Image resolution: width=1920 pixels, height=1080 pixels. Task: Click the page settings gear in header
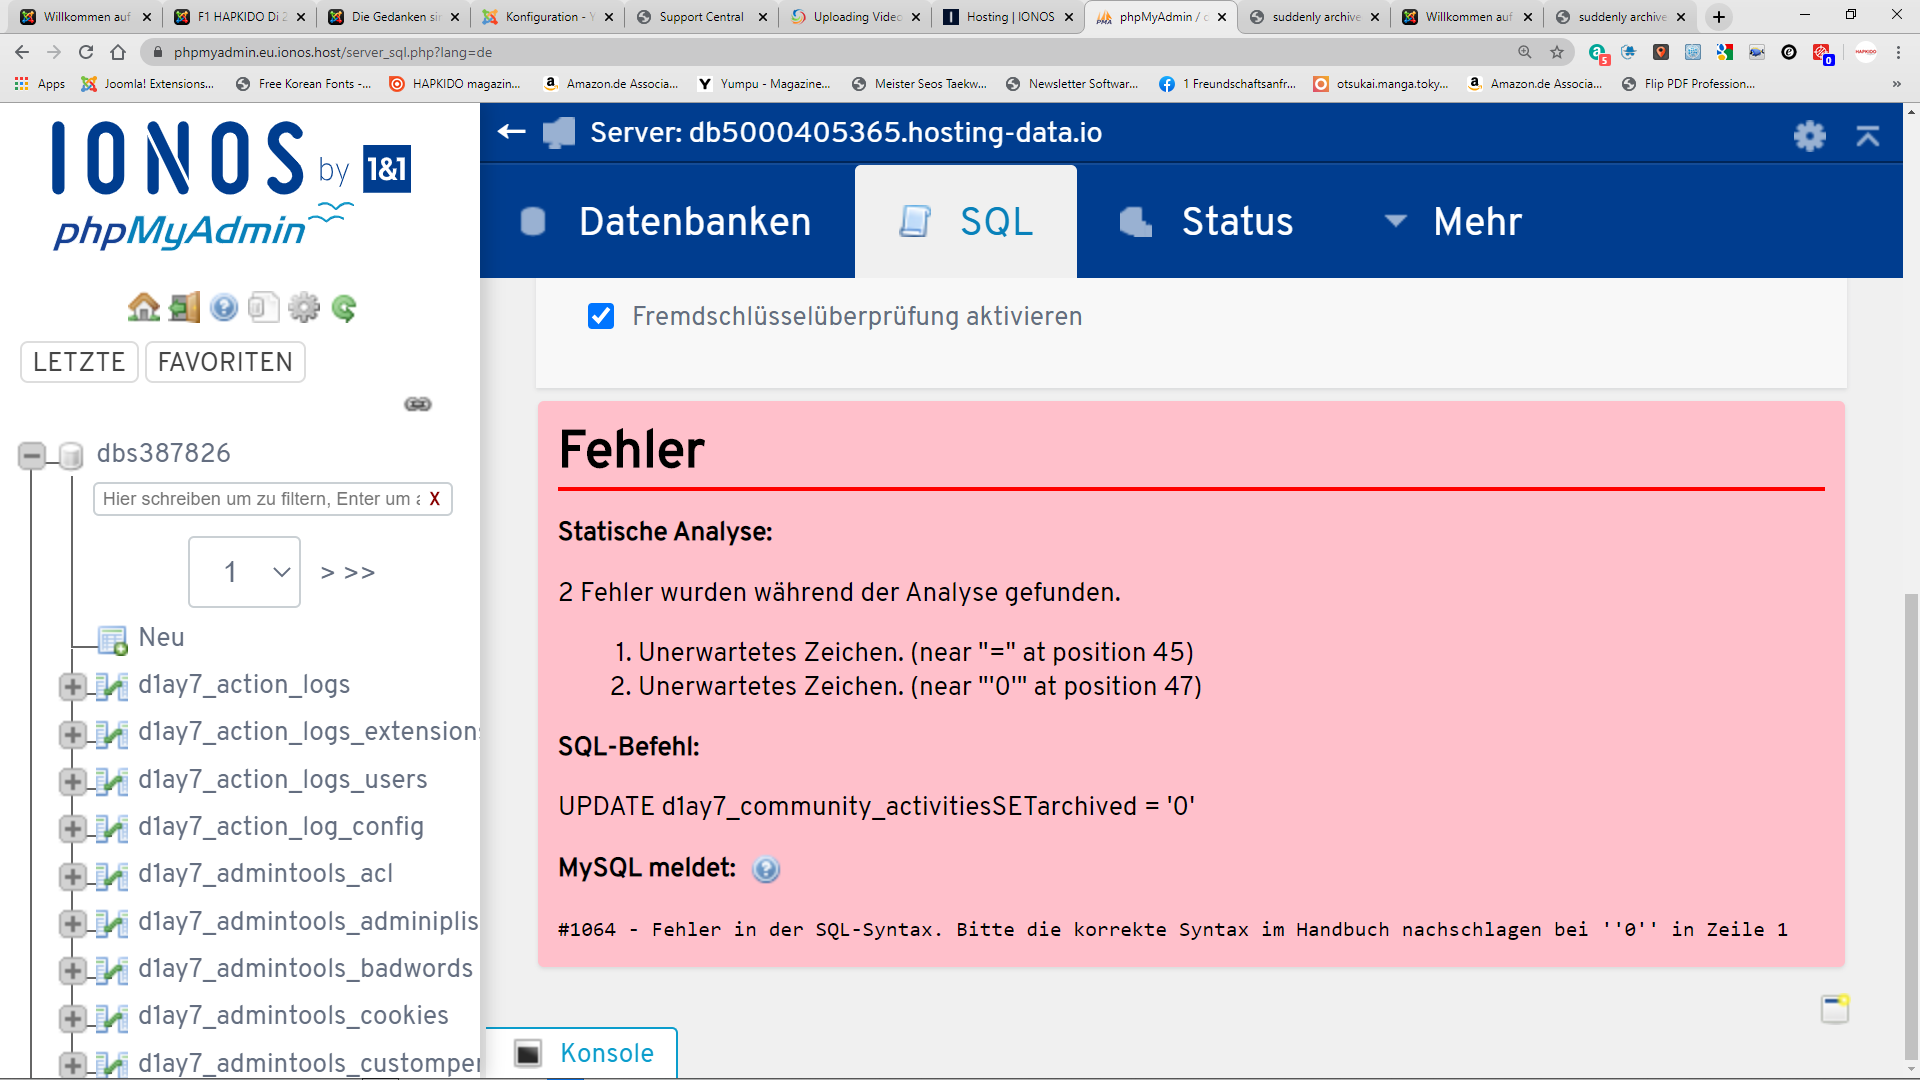pyautogui.click(x=1809, y=135)
